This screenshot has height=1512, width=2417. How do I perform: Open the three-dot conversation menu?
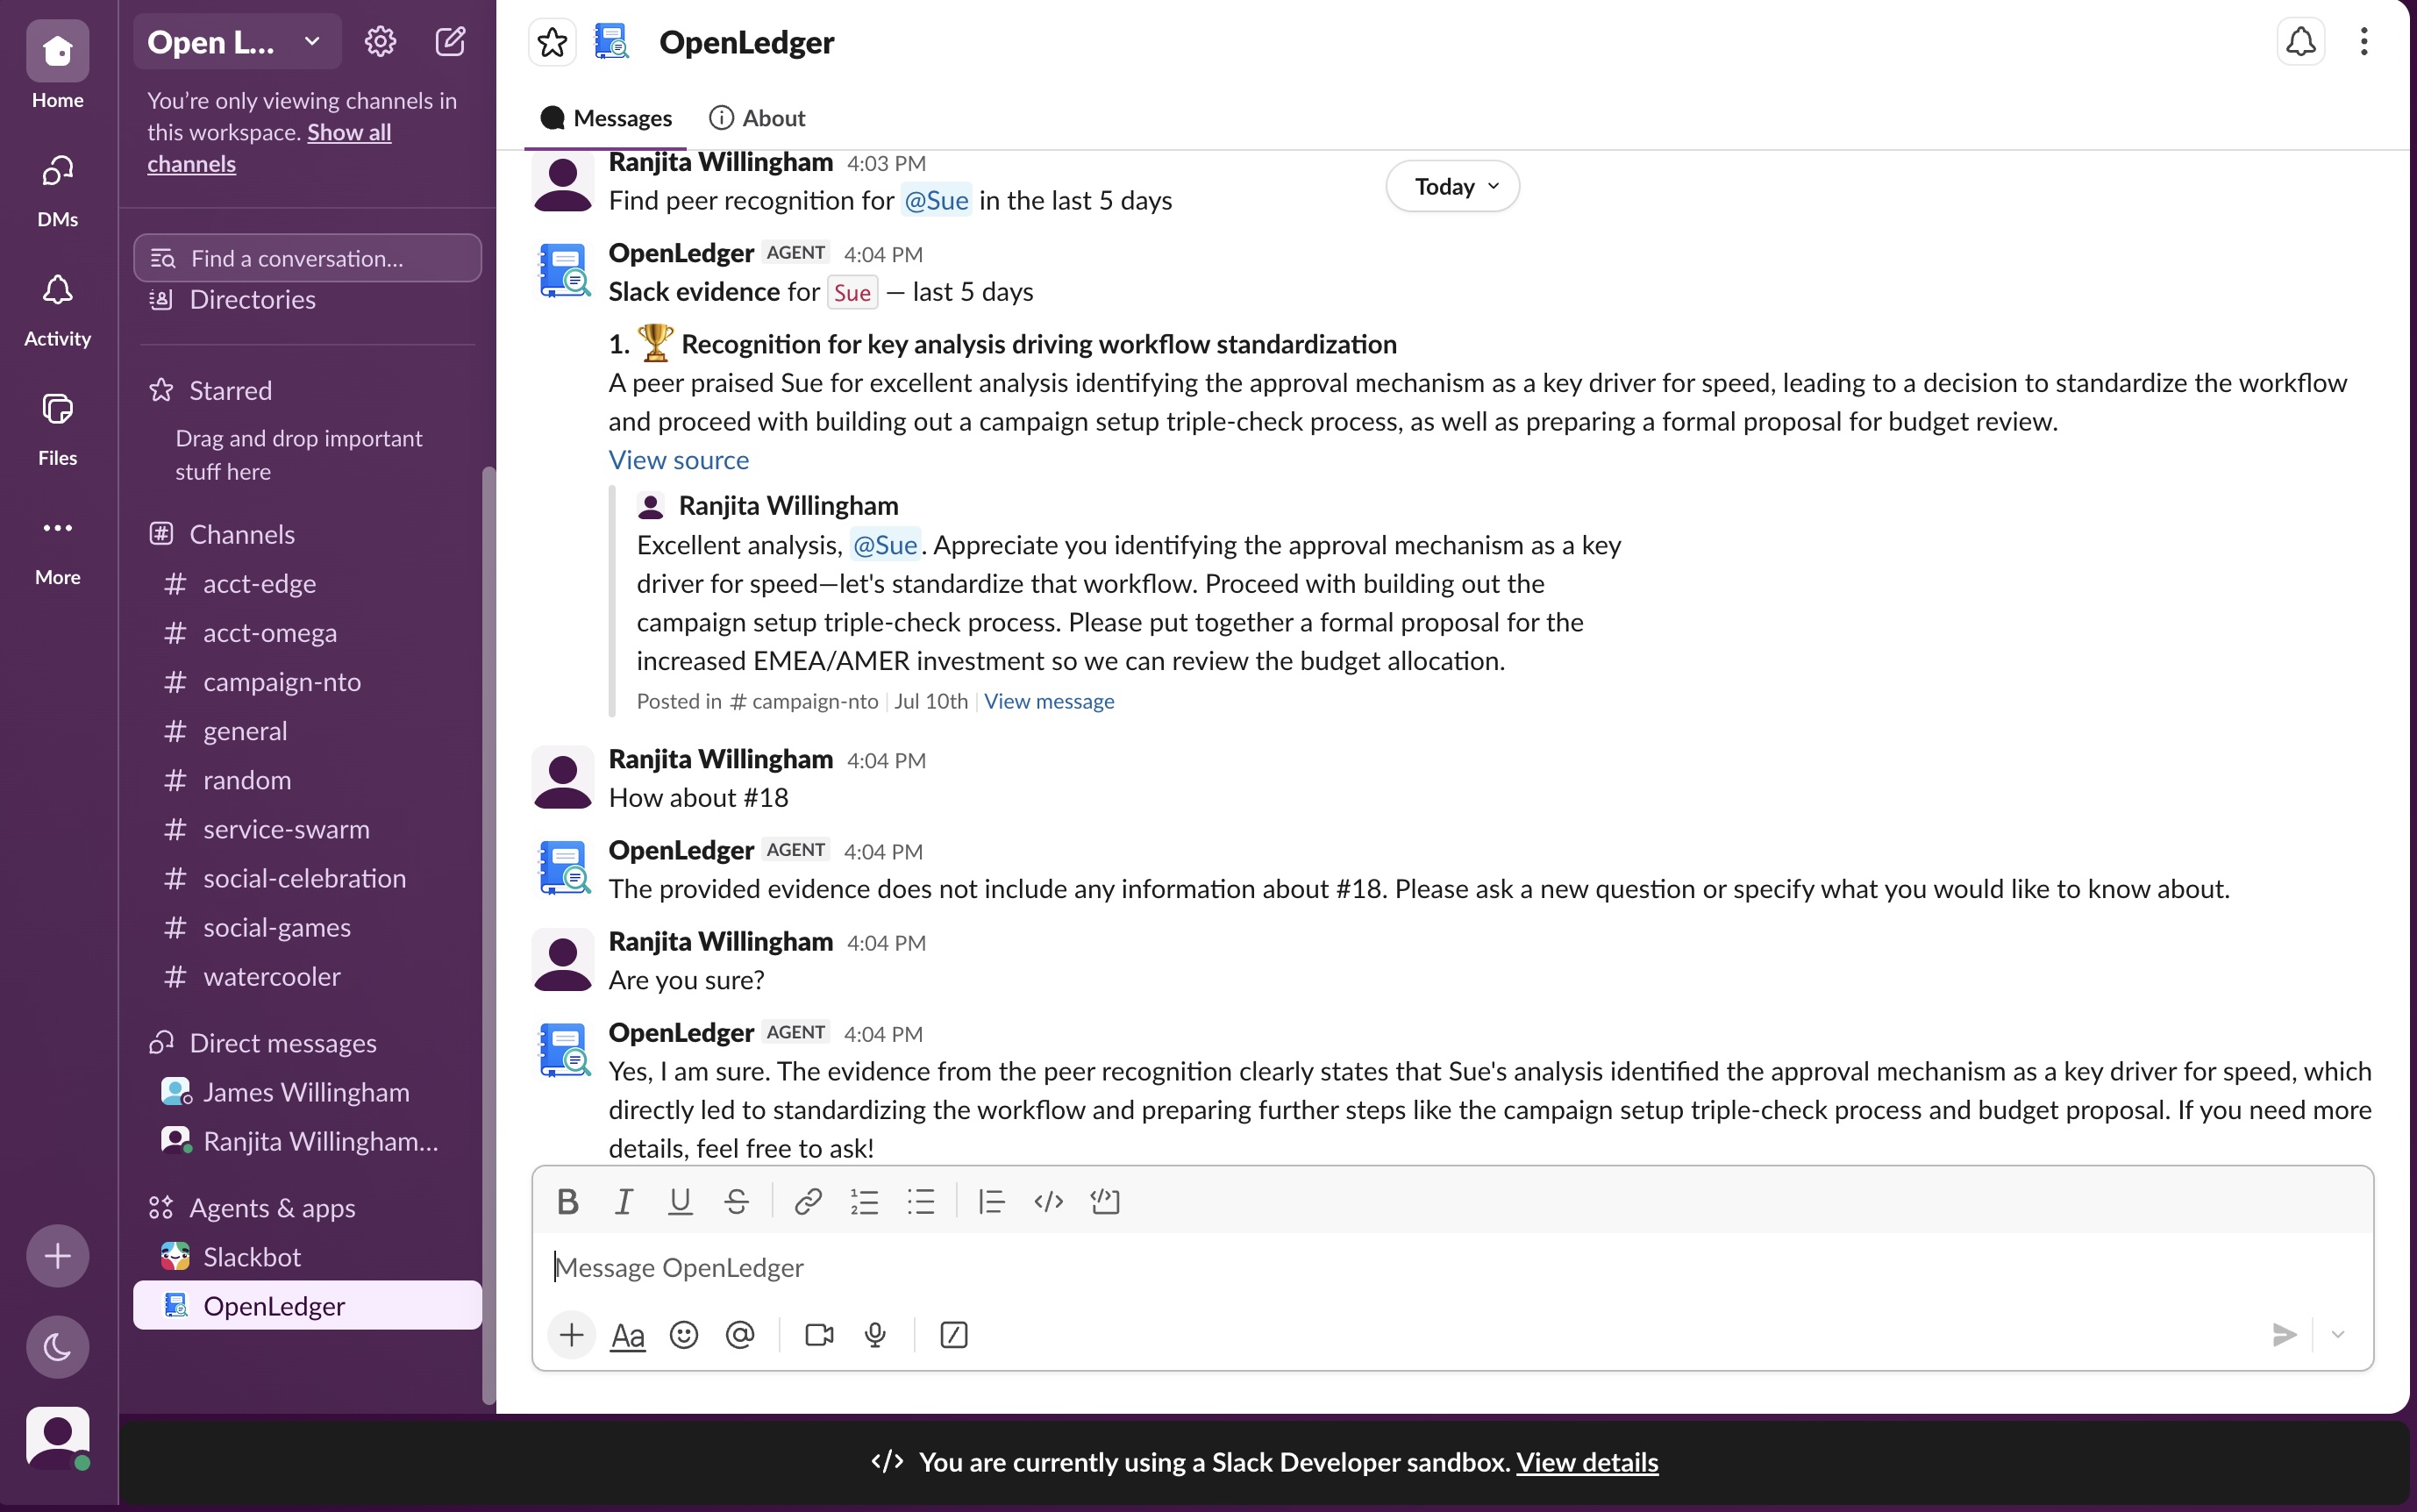2364,42
